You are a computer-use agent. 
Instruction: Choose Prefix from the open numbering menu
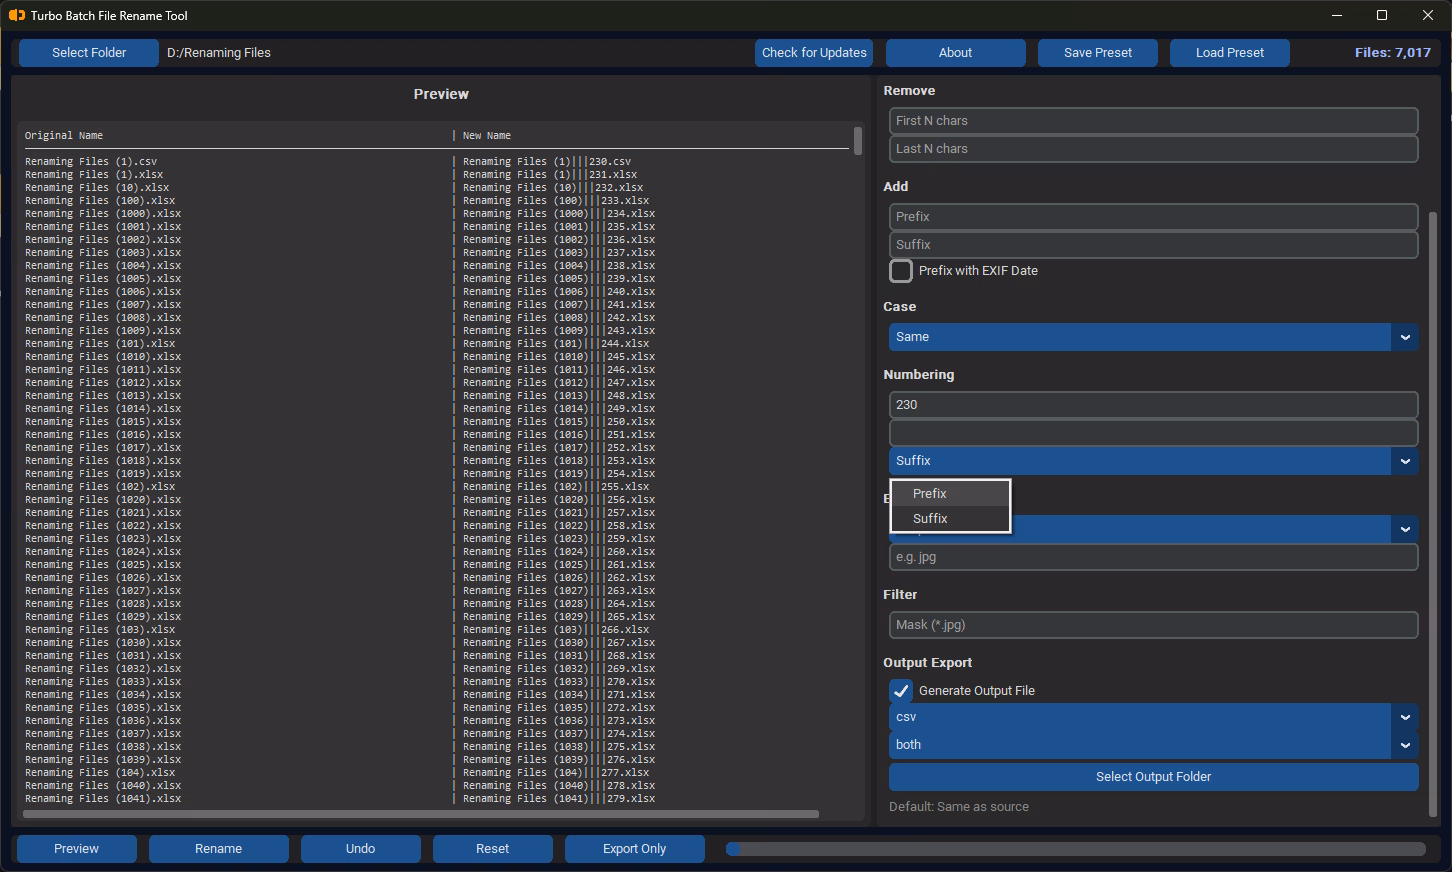950,494
